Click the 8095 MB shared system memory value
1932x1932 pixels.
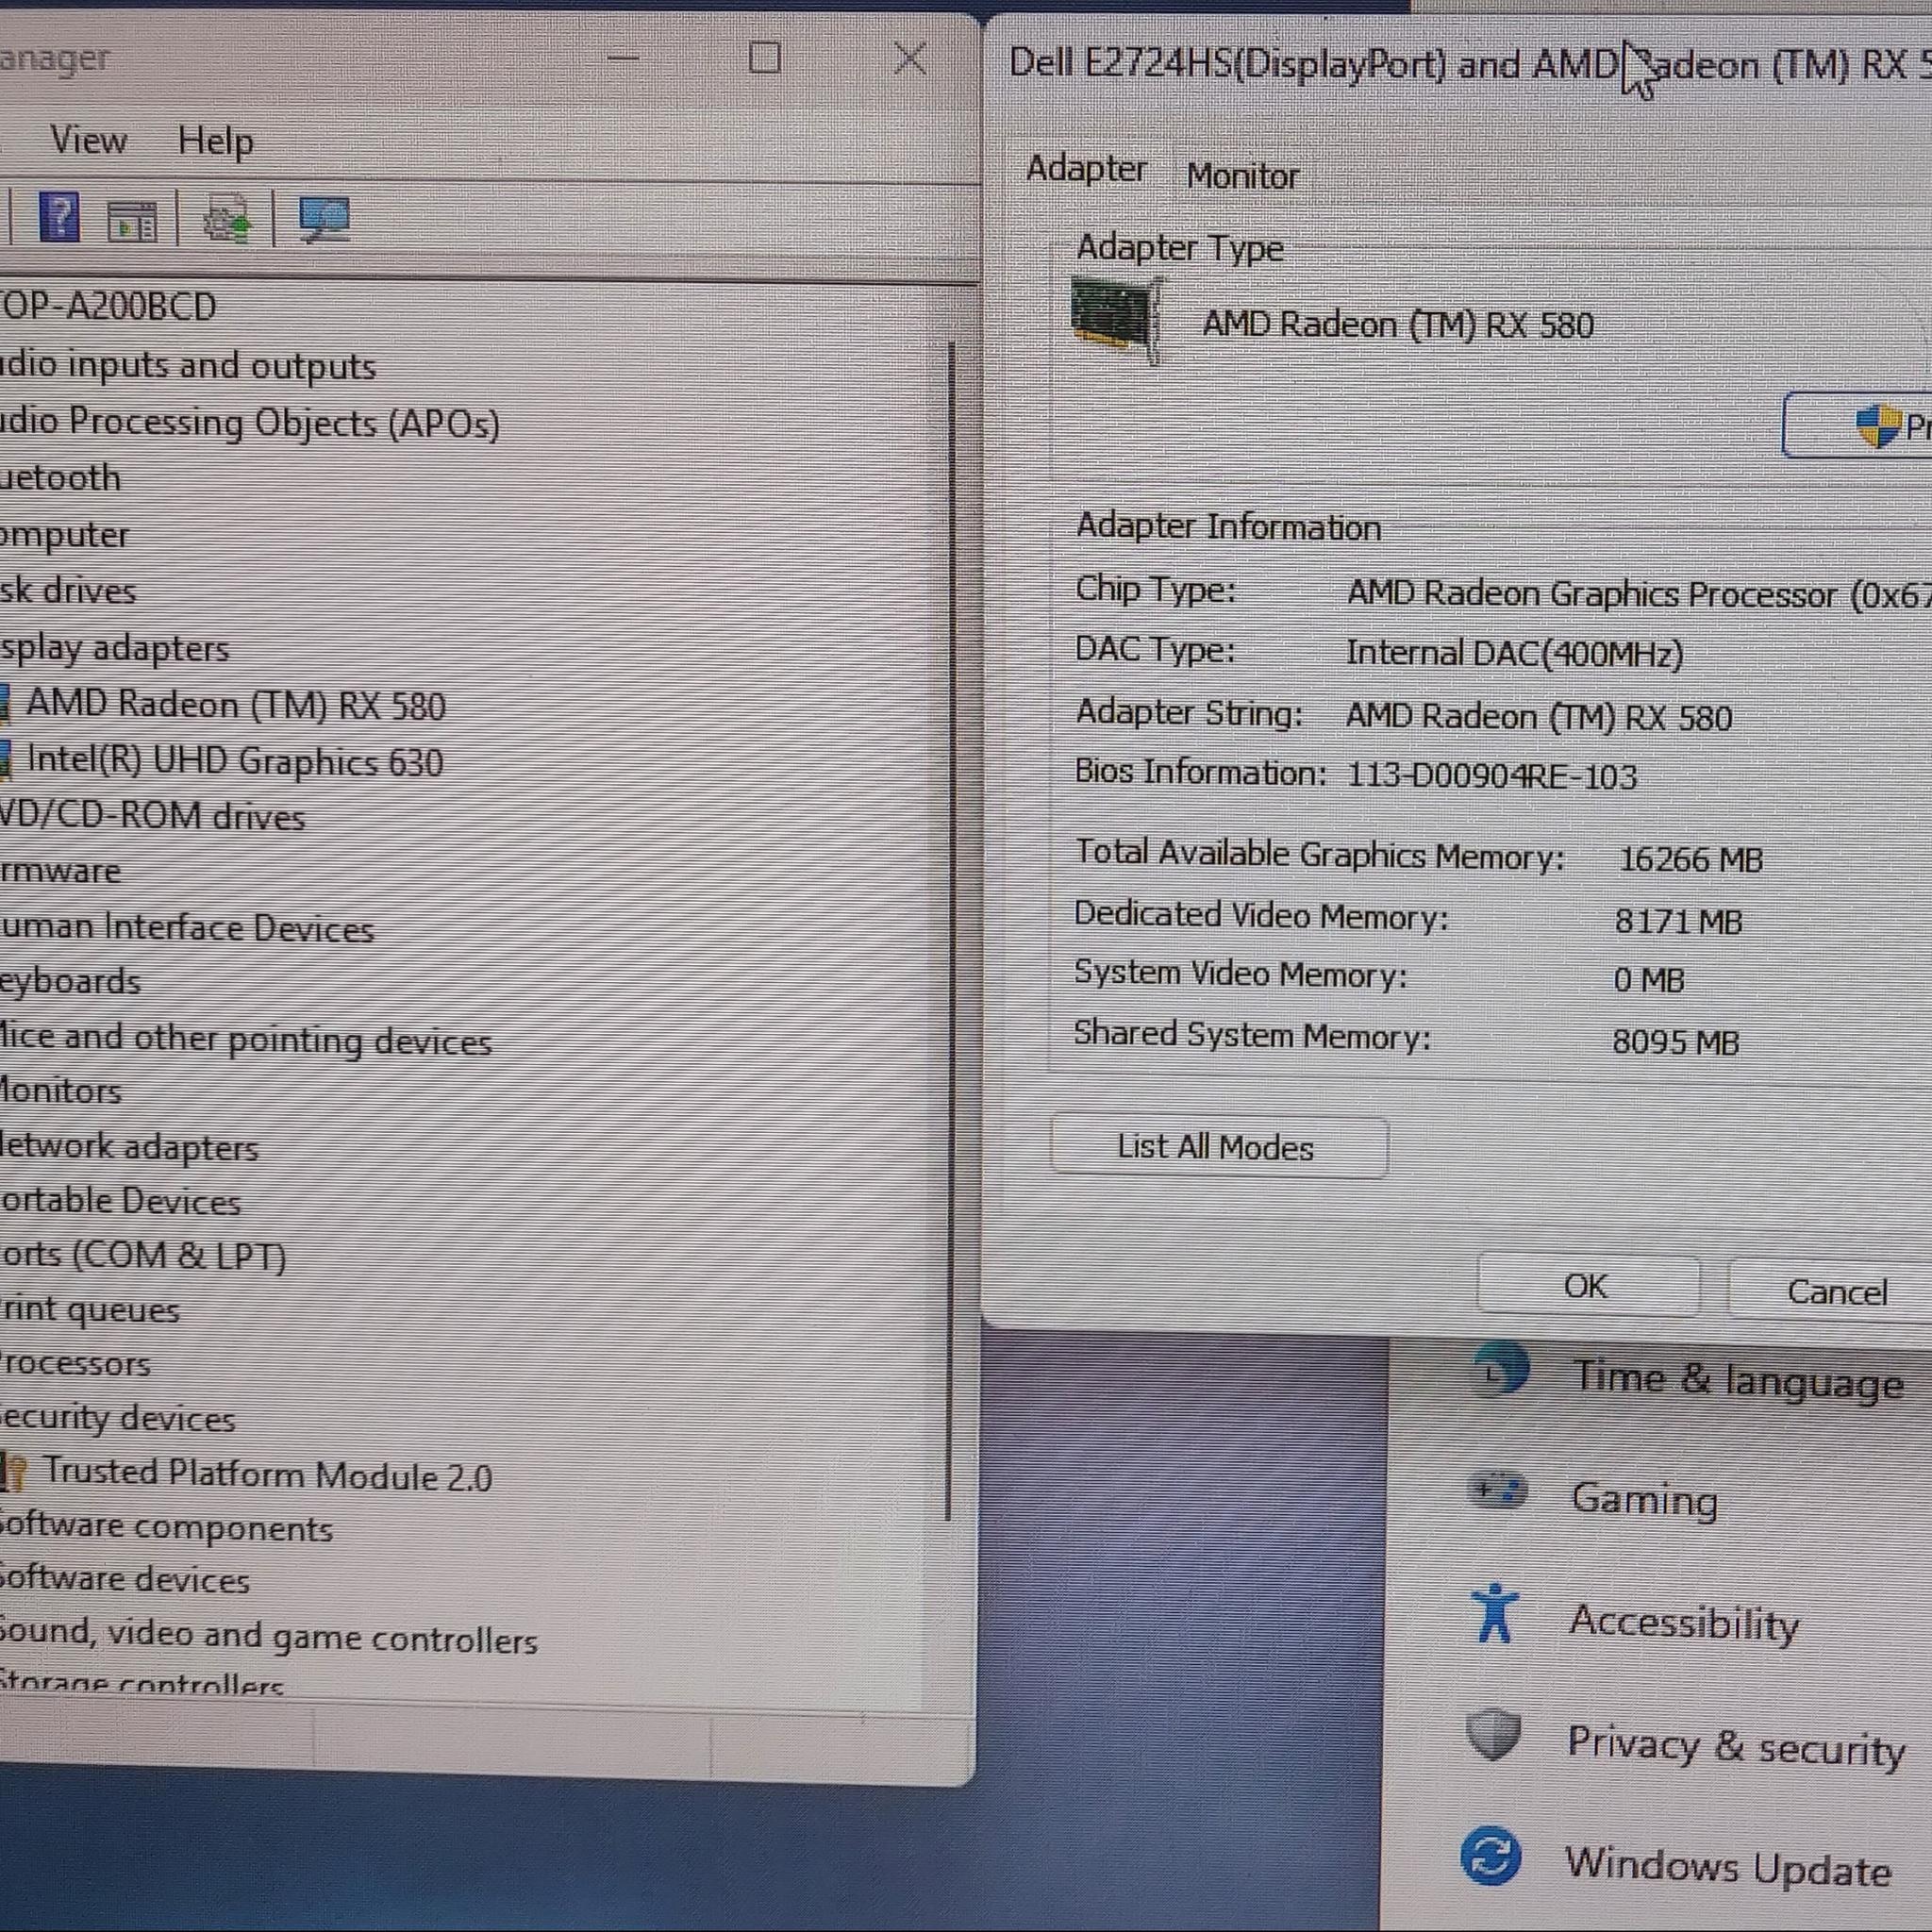pyautogui.click(x=1676, y=1042)
